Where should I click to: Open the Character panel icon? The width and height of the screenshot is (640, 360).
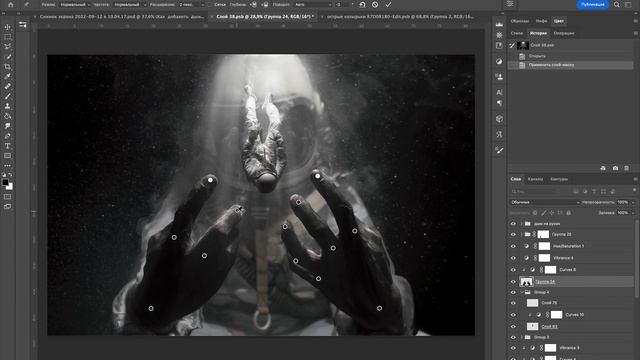499,92
